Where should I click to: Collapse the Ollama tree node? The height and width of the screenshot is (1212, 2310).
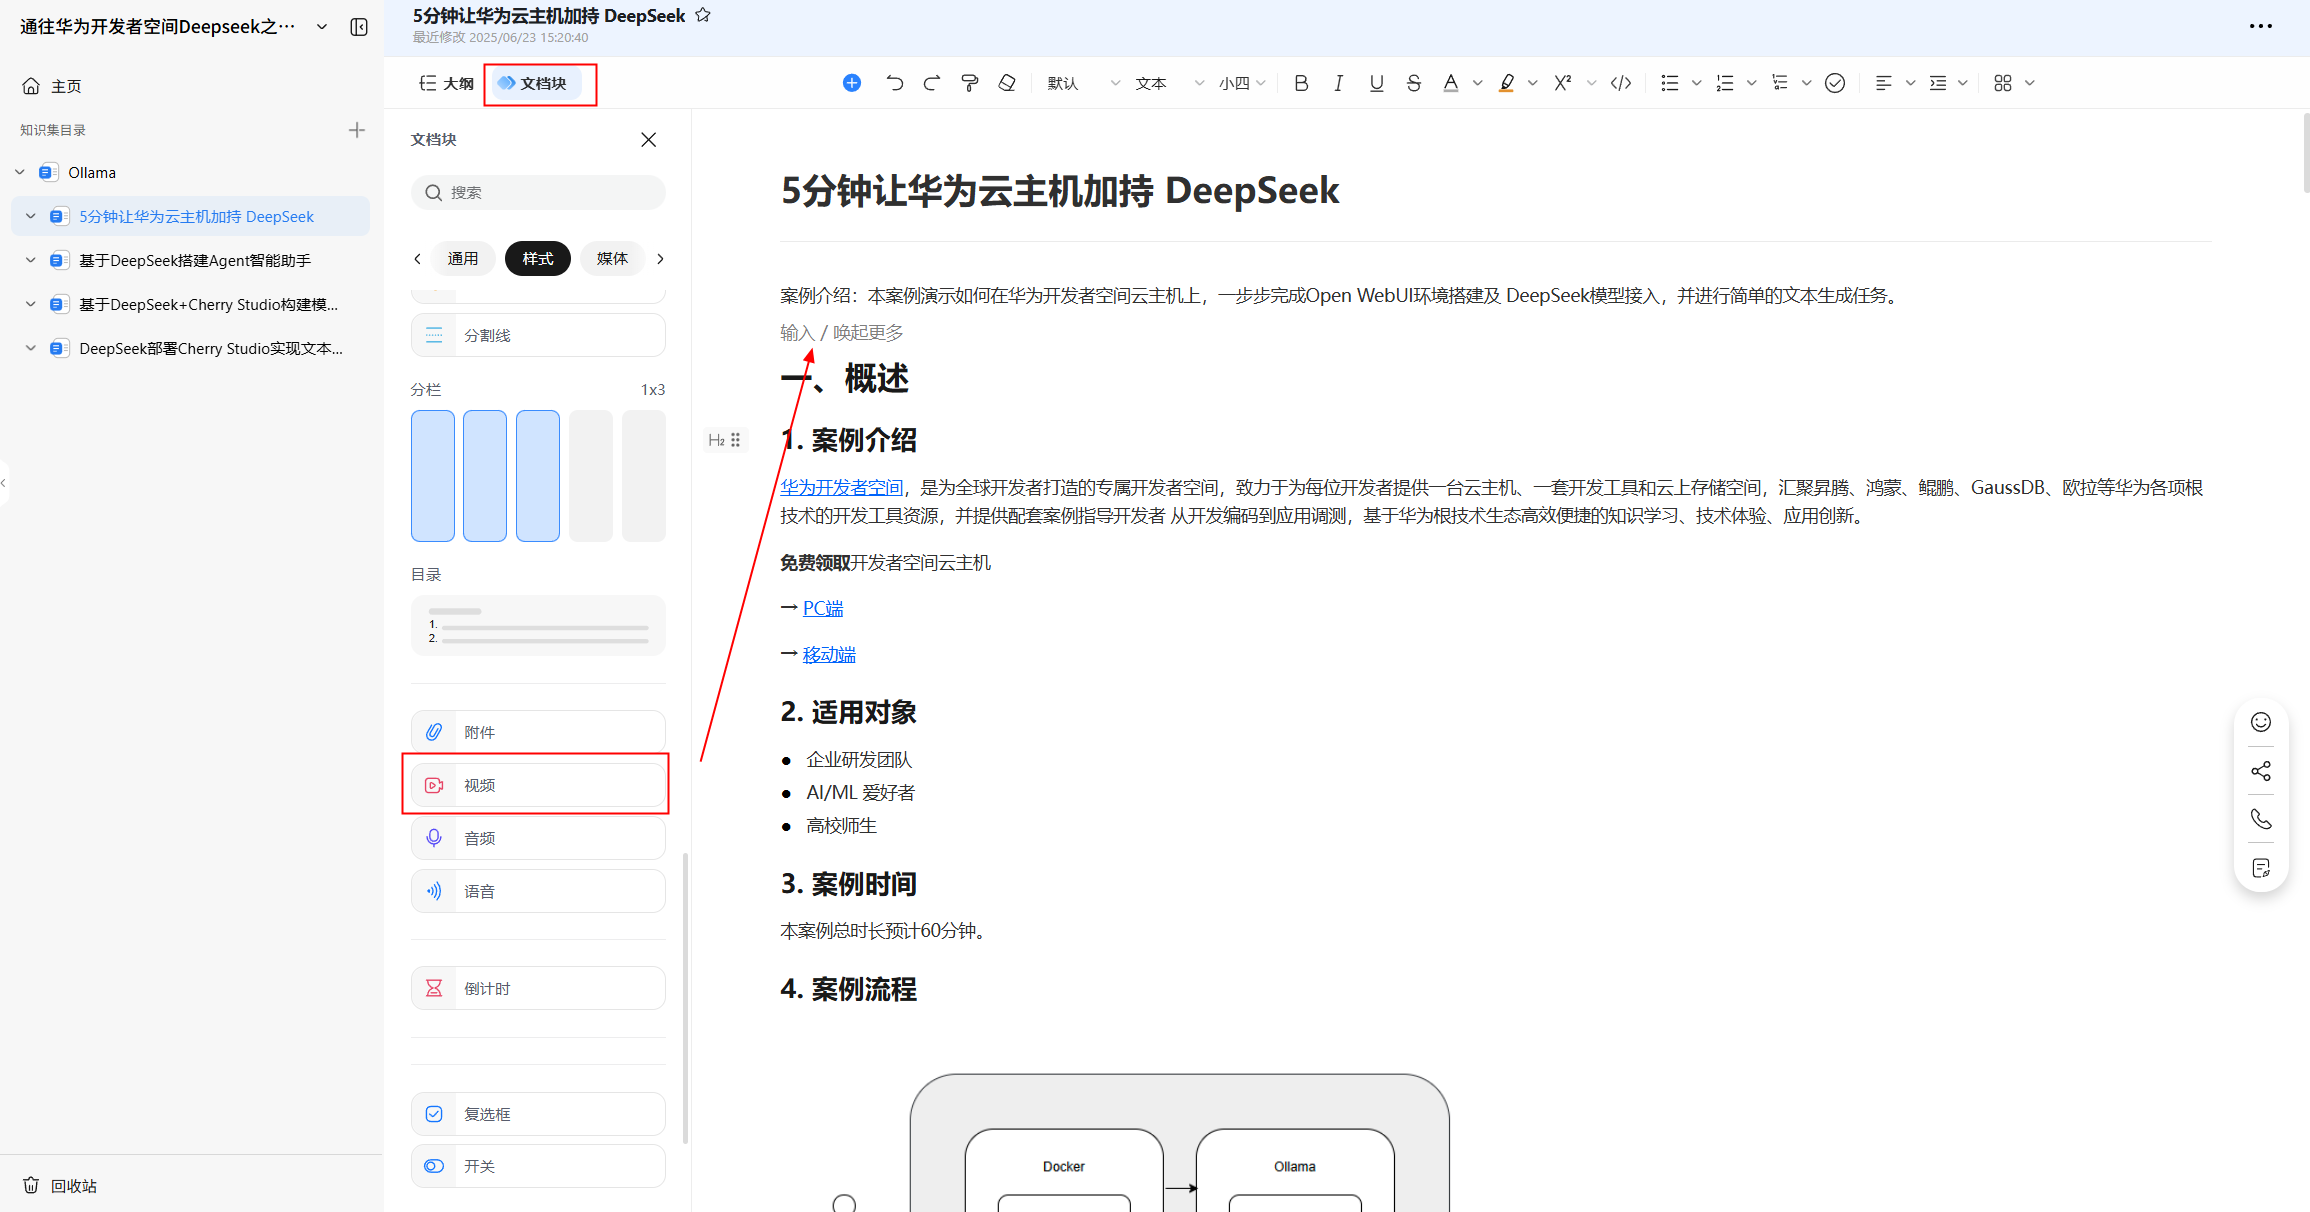[20, 172]
